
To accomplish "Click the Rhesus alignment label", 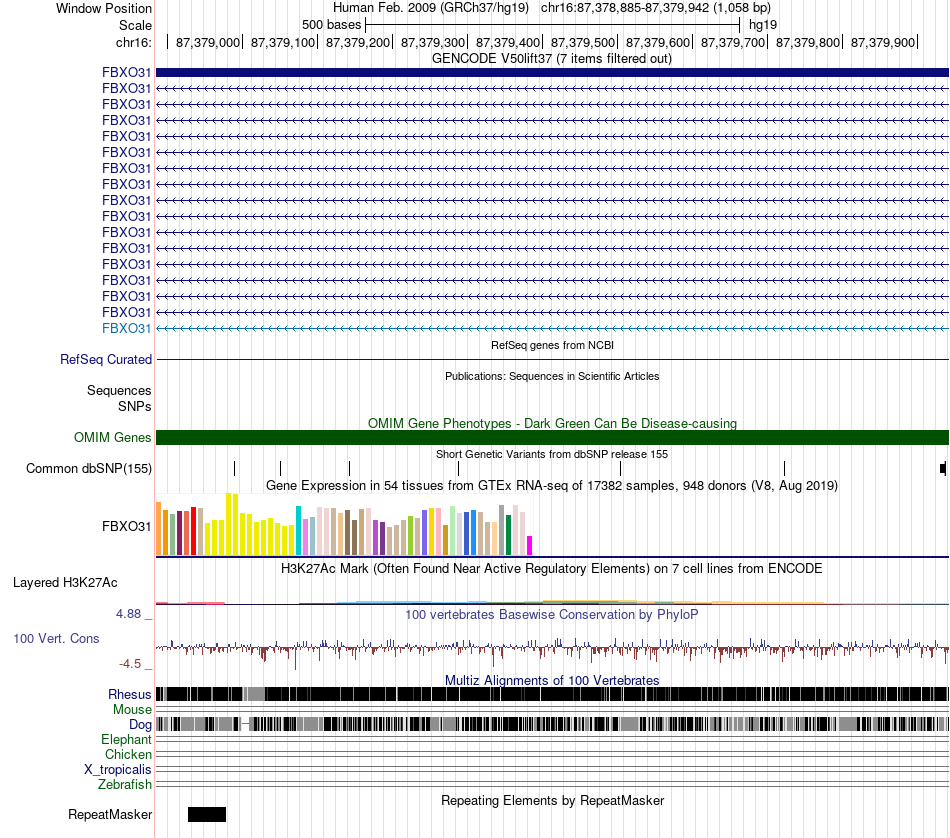I will (130, 694).
